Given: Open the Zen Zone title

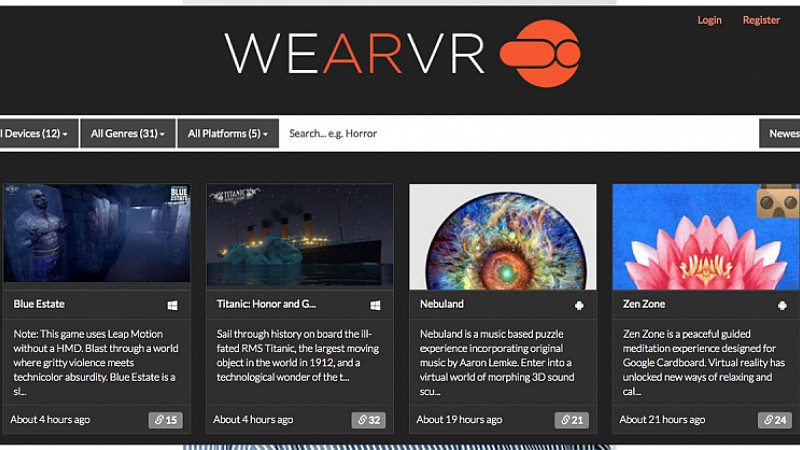Looking at the screenshot, I should coord(644,304).
